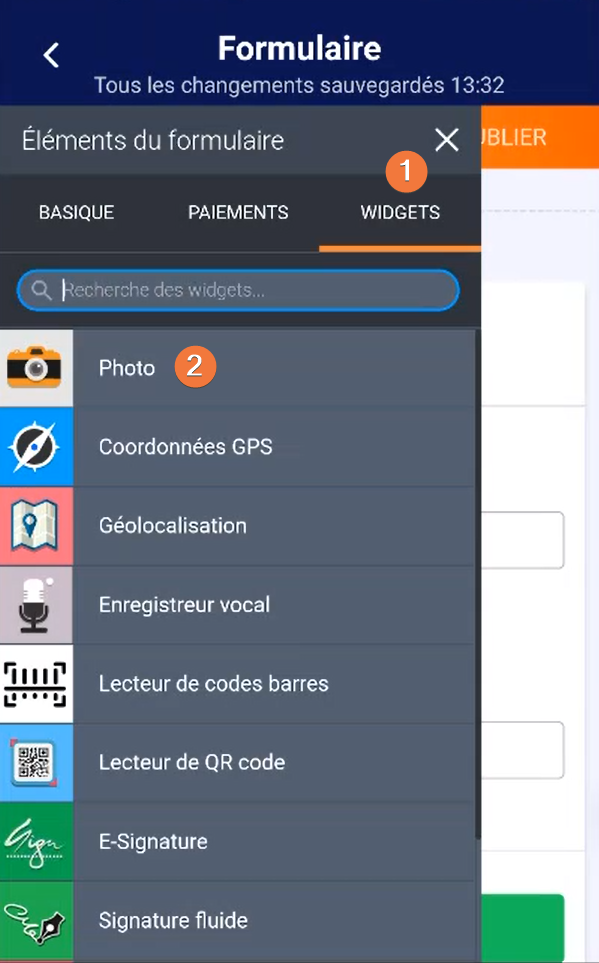The width and height of the screenshot is (599, 963).
Task: Click the widget list scrollbar
Action: 478,583
